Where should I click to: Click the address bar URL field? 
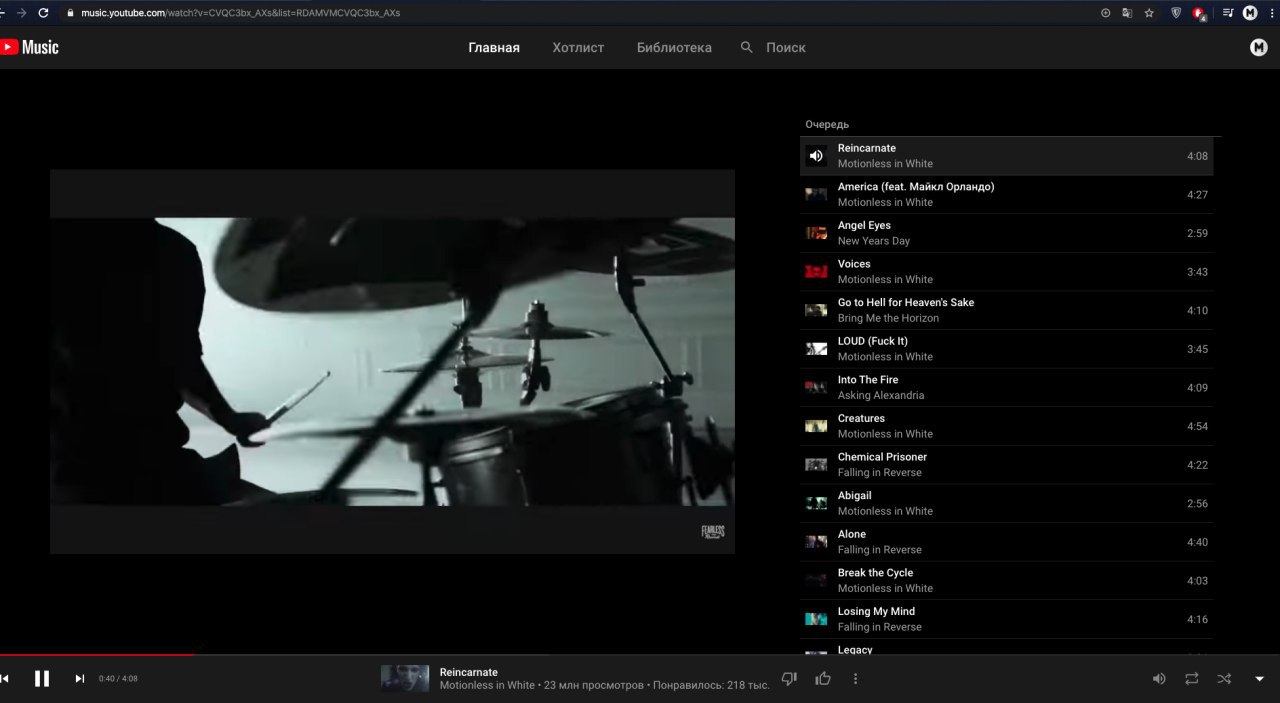click(x=580, y=13)
